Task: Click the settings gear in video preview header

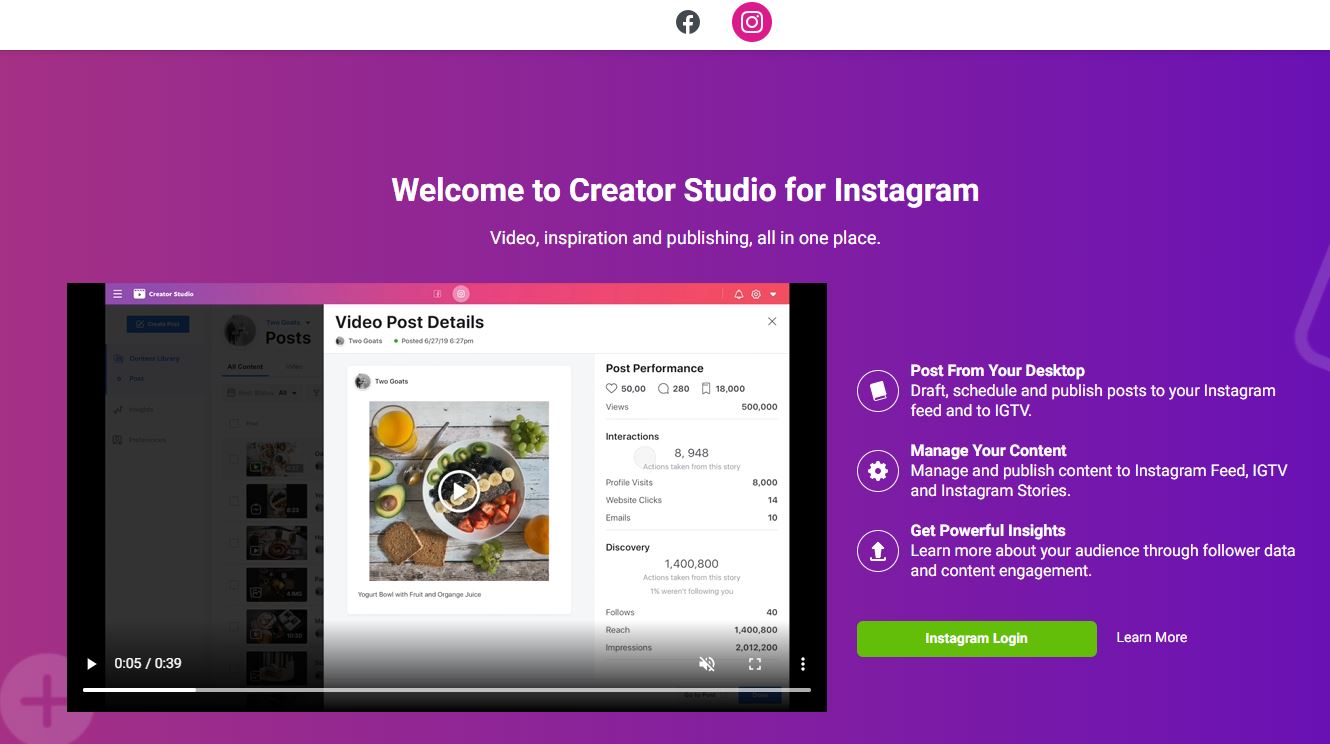Action: click(756, 294)
